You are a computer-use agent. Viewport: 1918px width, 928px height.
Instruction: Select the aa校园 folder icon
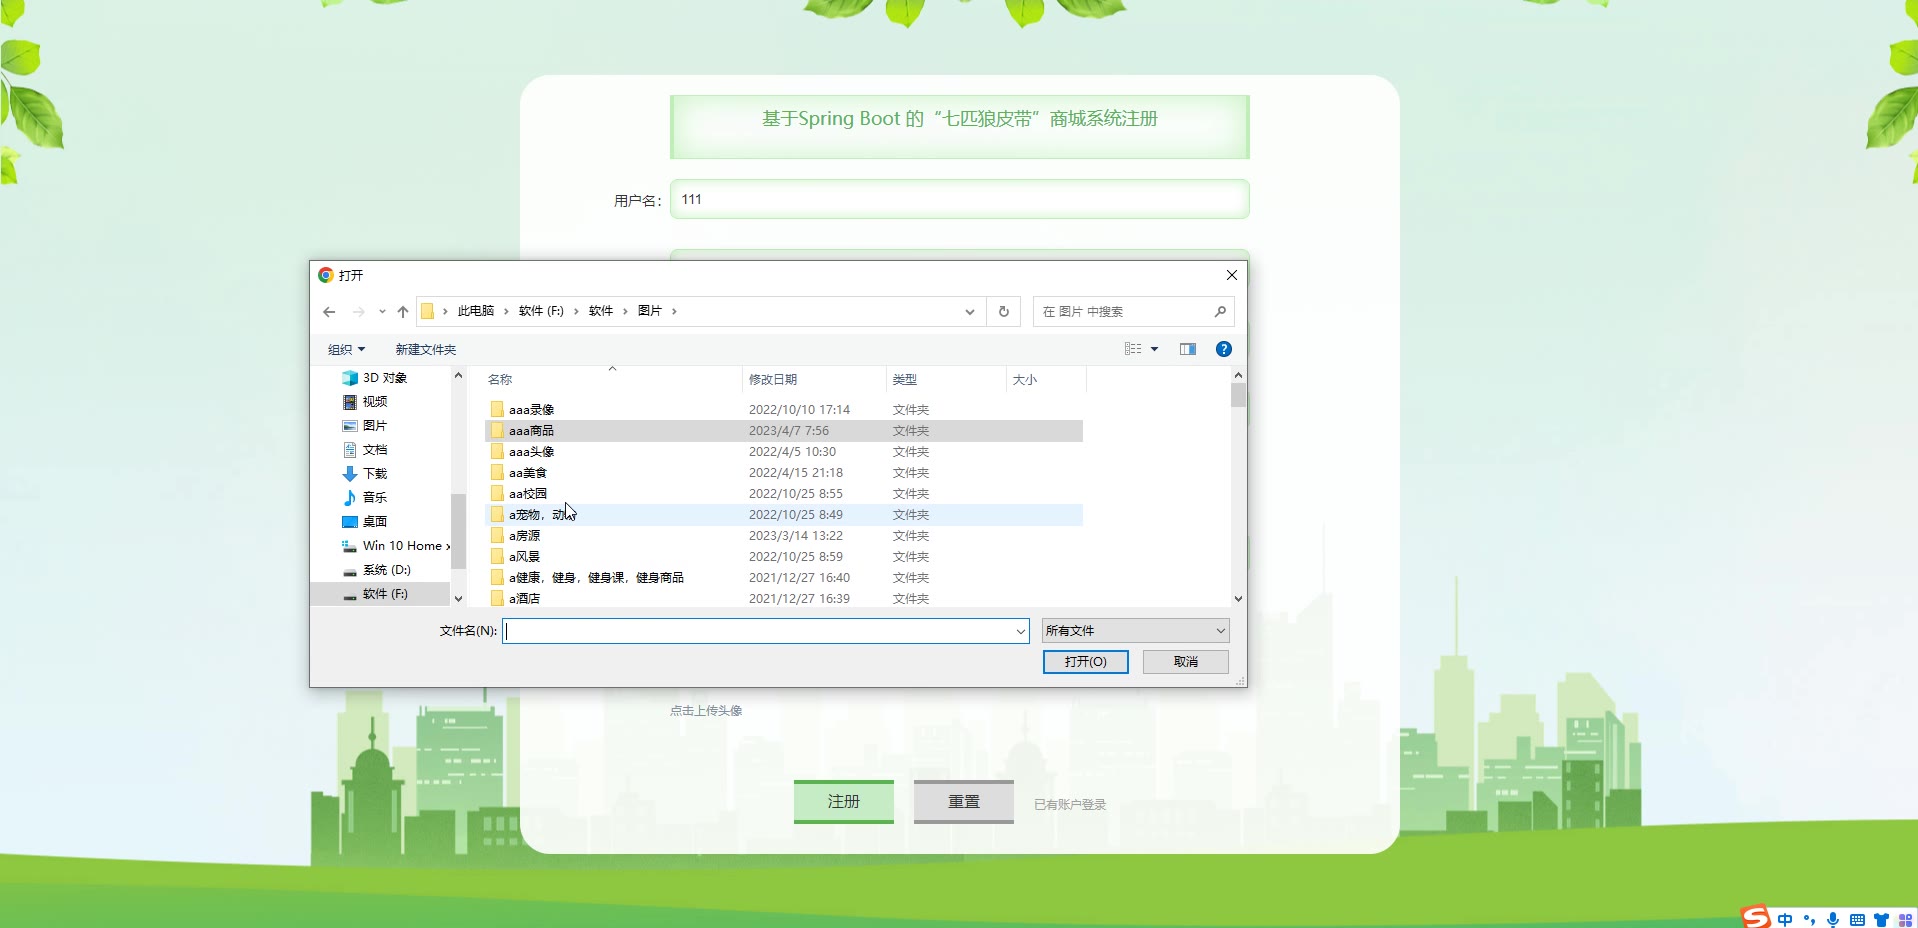click(497, 493)
